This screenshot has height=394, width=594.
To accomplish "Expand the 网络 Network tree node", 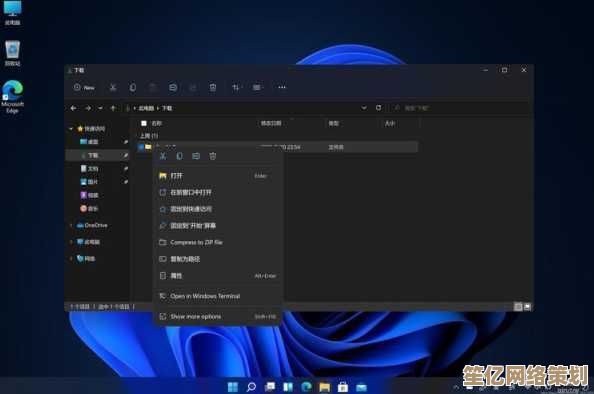I will coord(71,259).
